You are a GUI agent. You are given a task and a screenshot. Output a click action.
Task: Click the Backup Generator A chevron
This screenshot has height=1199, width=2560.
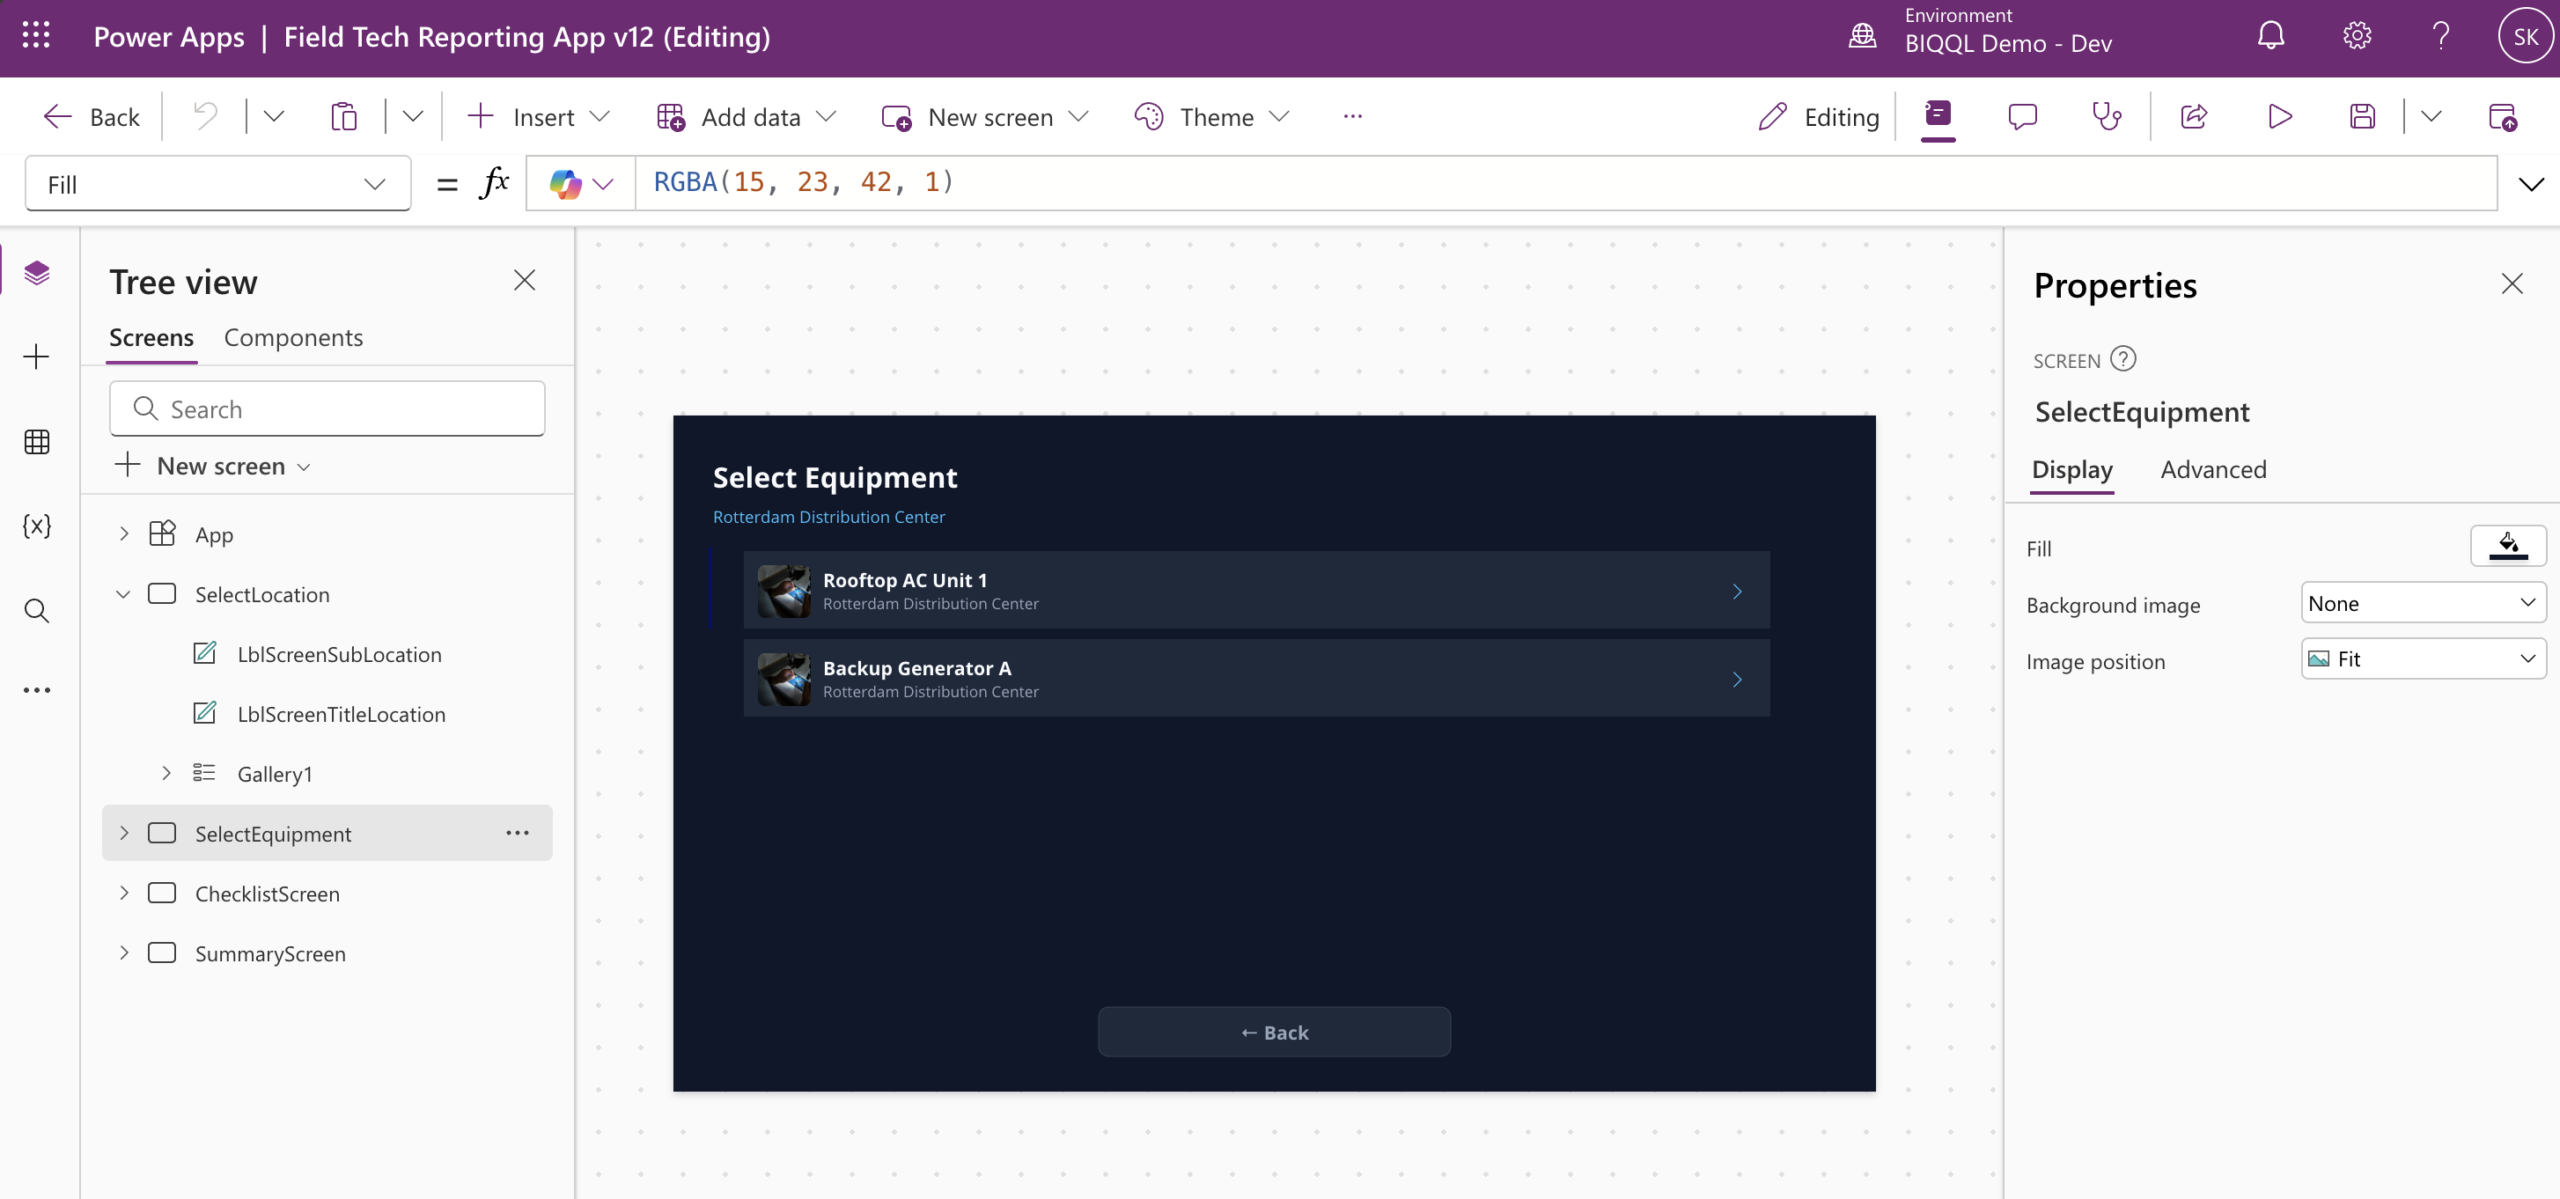tap(1737, 679)
